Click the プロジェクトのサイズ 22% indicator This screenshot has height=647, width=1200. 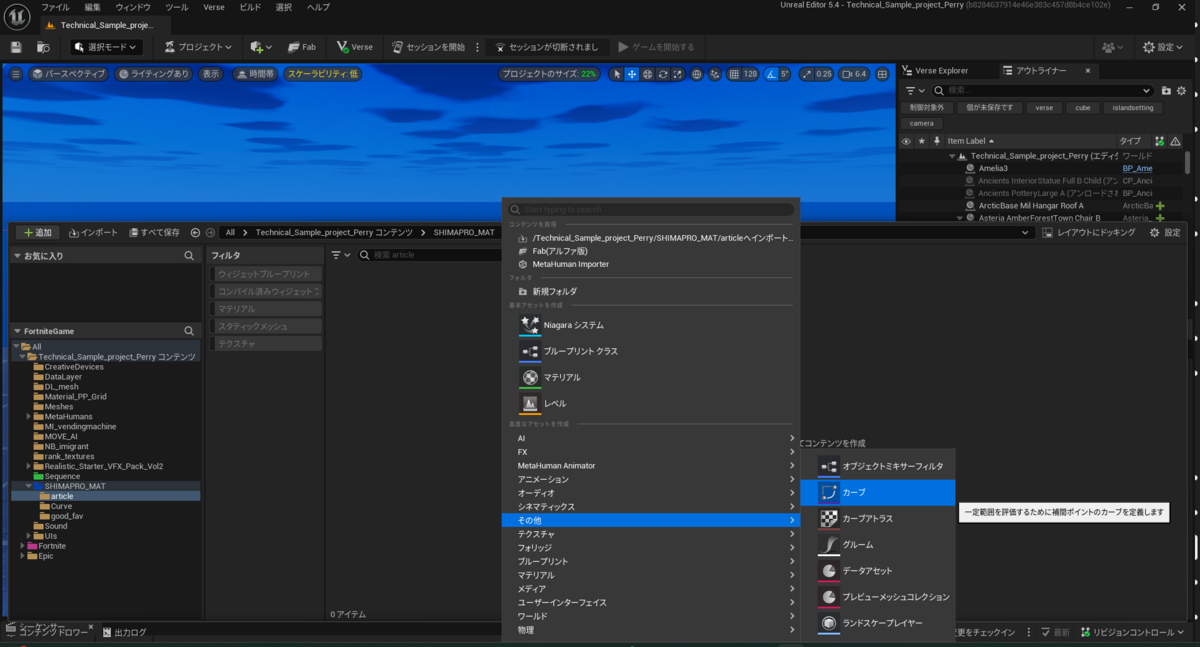[549, 74]
